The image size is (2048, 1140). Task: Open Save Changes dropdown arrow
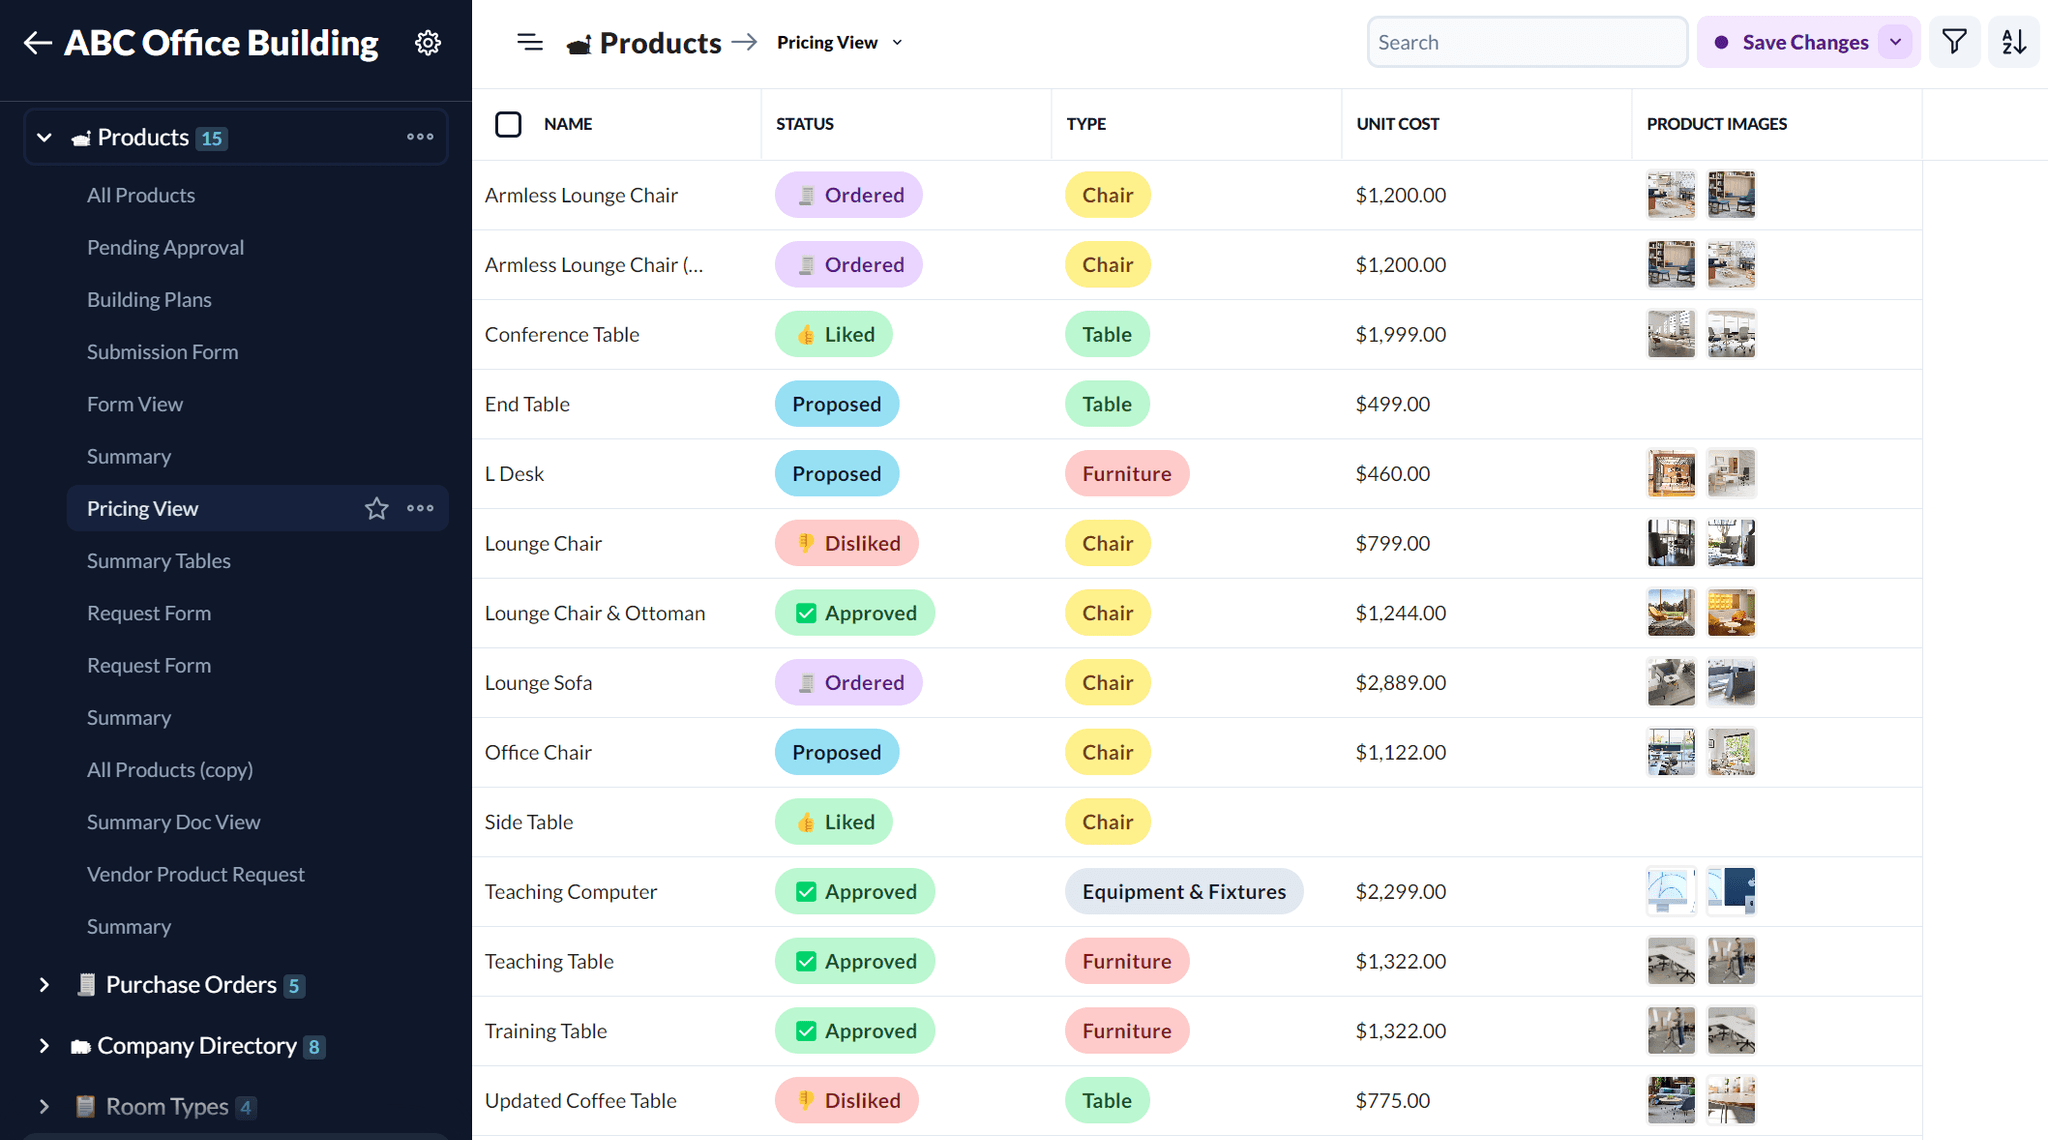click(x=1895, y=42)
